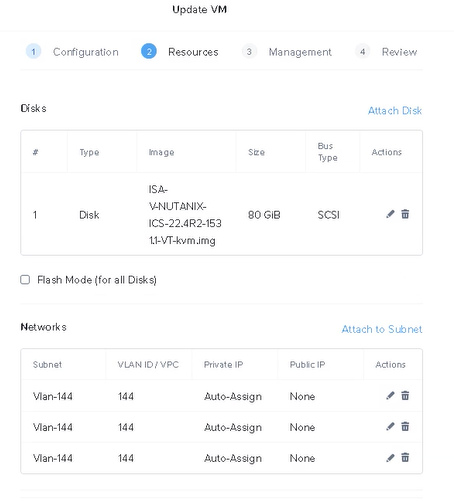Enable Flash Mode for all Disks

tap(25, 280)
